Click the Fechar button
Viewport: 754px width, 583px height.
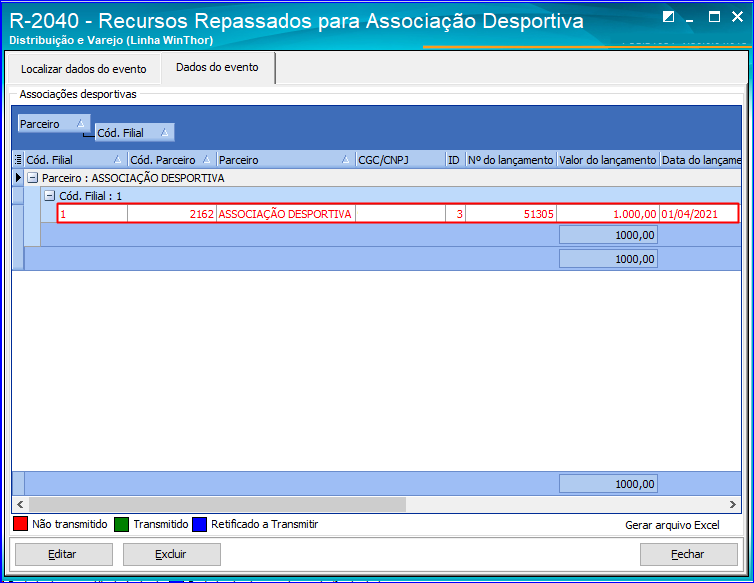click(689, 555)
